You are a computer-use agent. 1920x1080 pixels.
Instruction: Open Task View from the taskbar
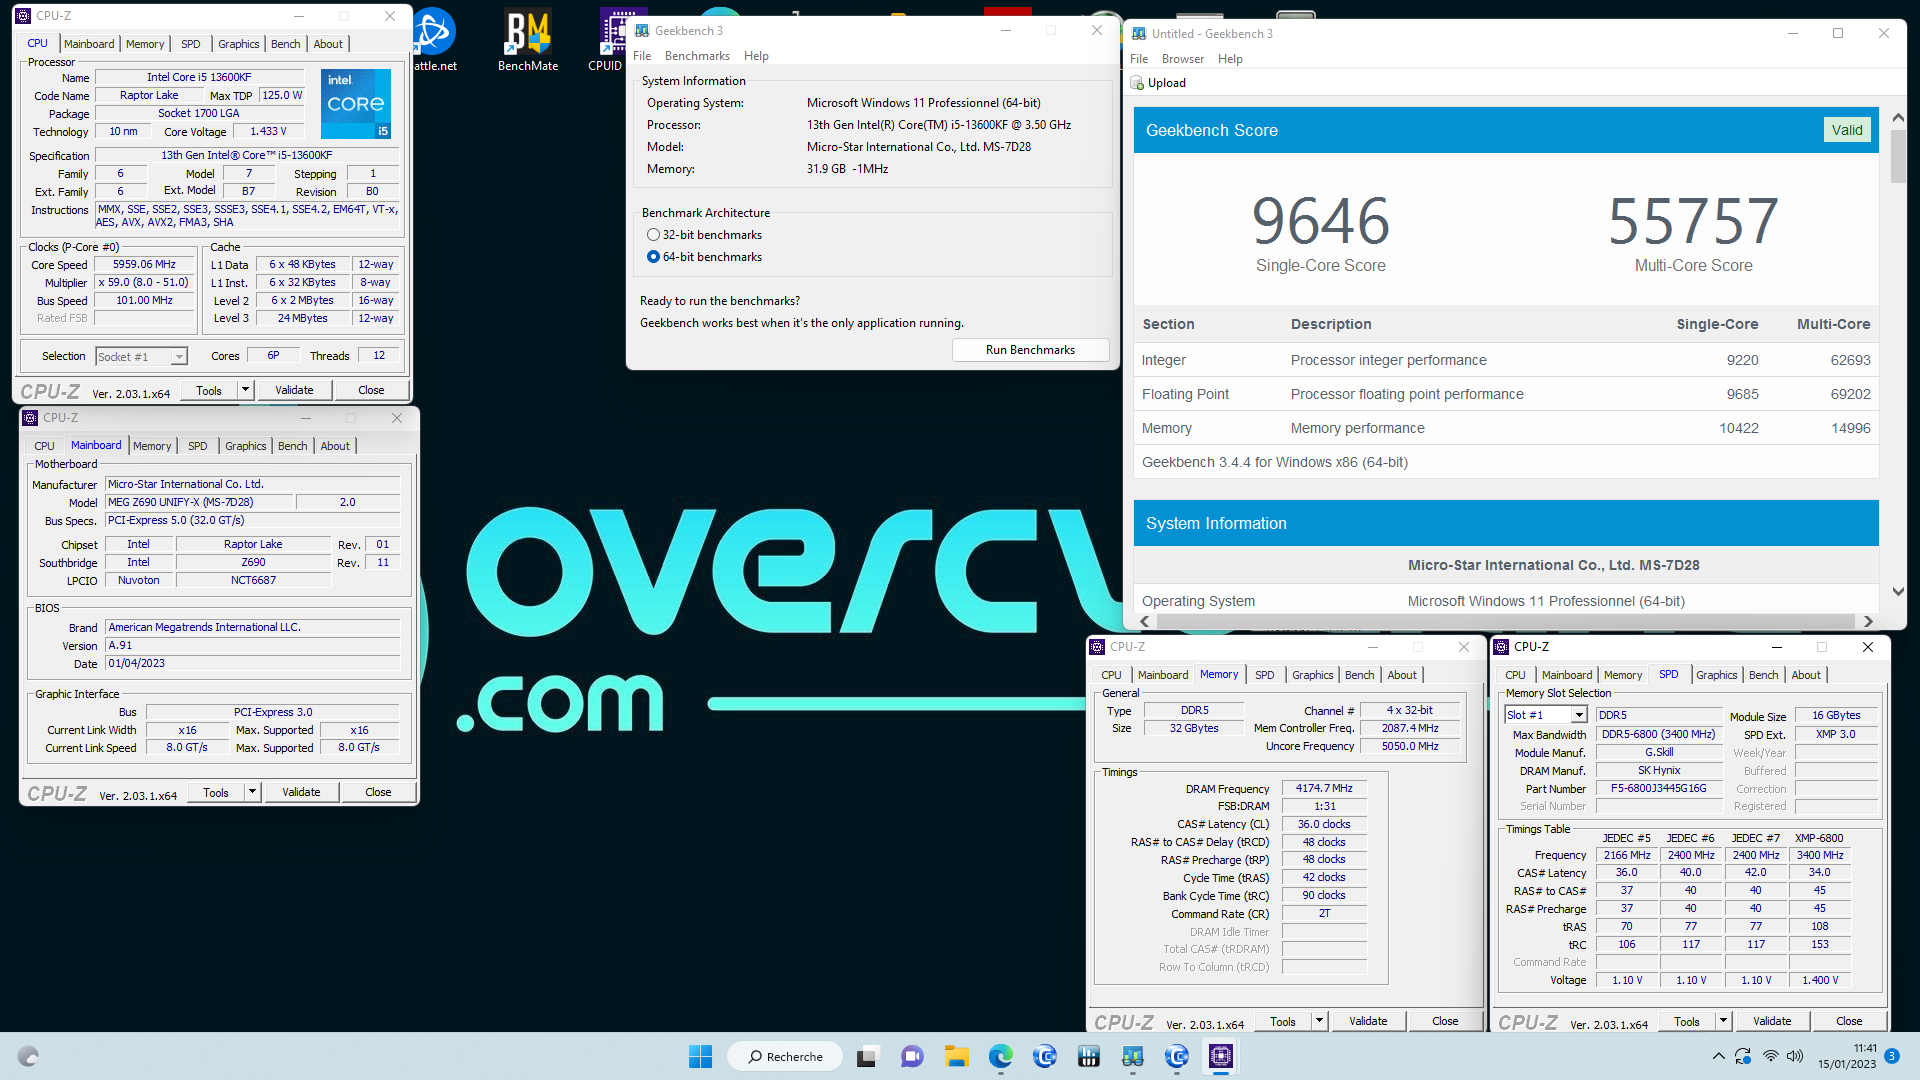(x=867, y=1056)
